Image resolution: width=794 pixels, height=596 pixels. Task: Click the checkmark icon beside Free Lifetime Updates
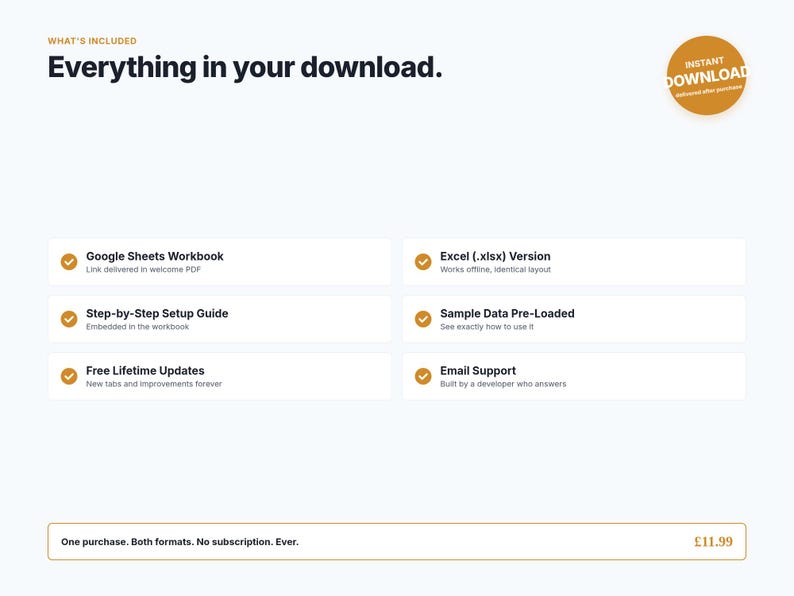(x=69, y=376)
